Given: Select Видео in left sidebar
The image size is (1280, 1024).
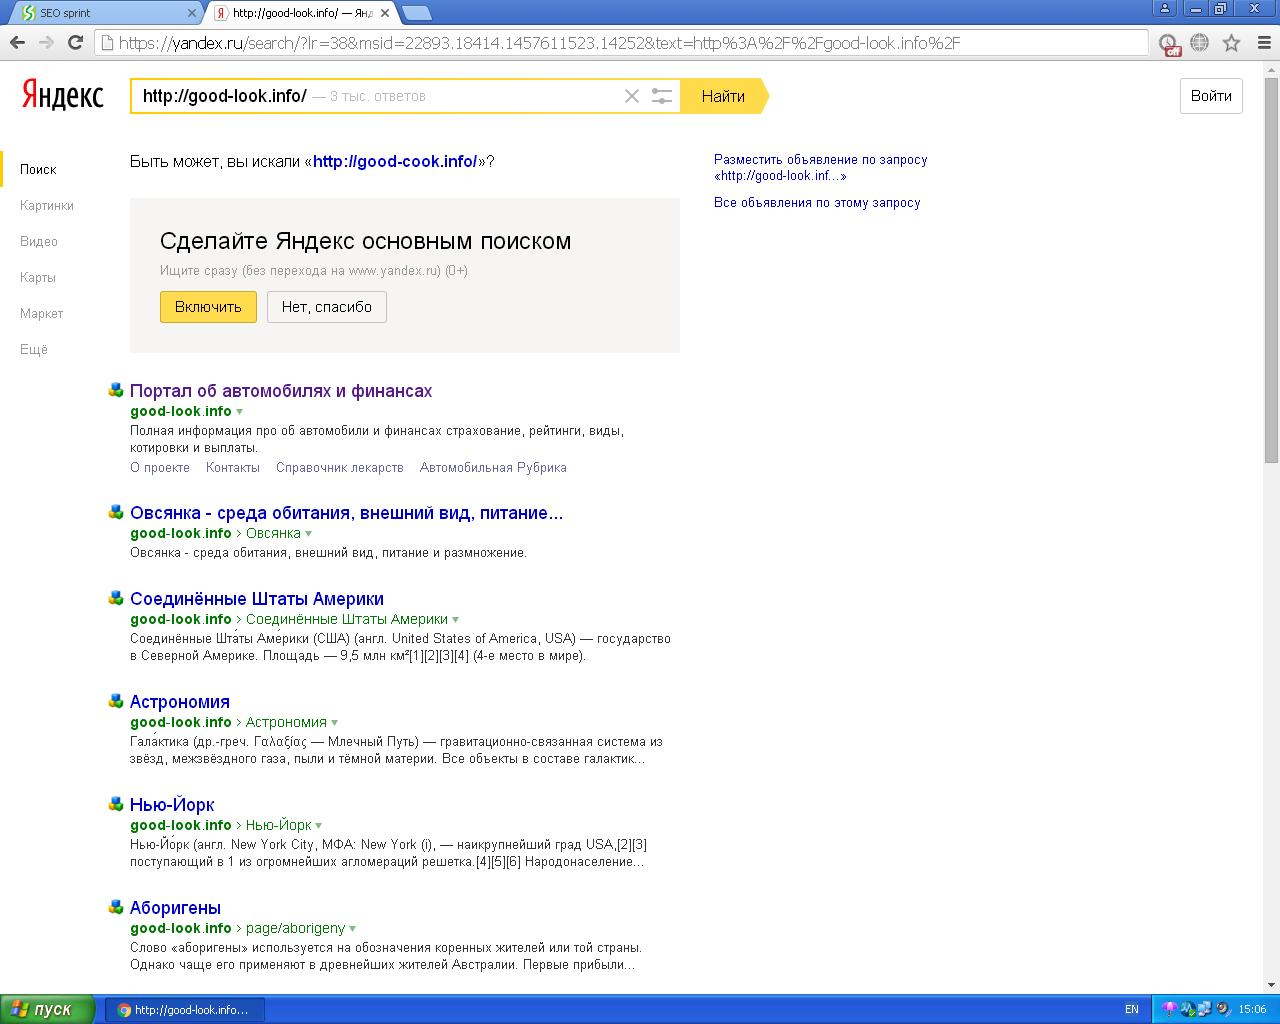Looking at the screenshot, I should pos(39,241).
